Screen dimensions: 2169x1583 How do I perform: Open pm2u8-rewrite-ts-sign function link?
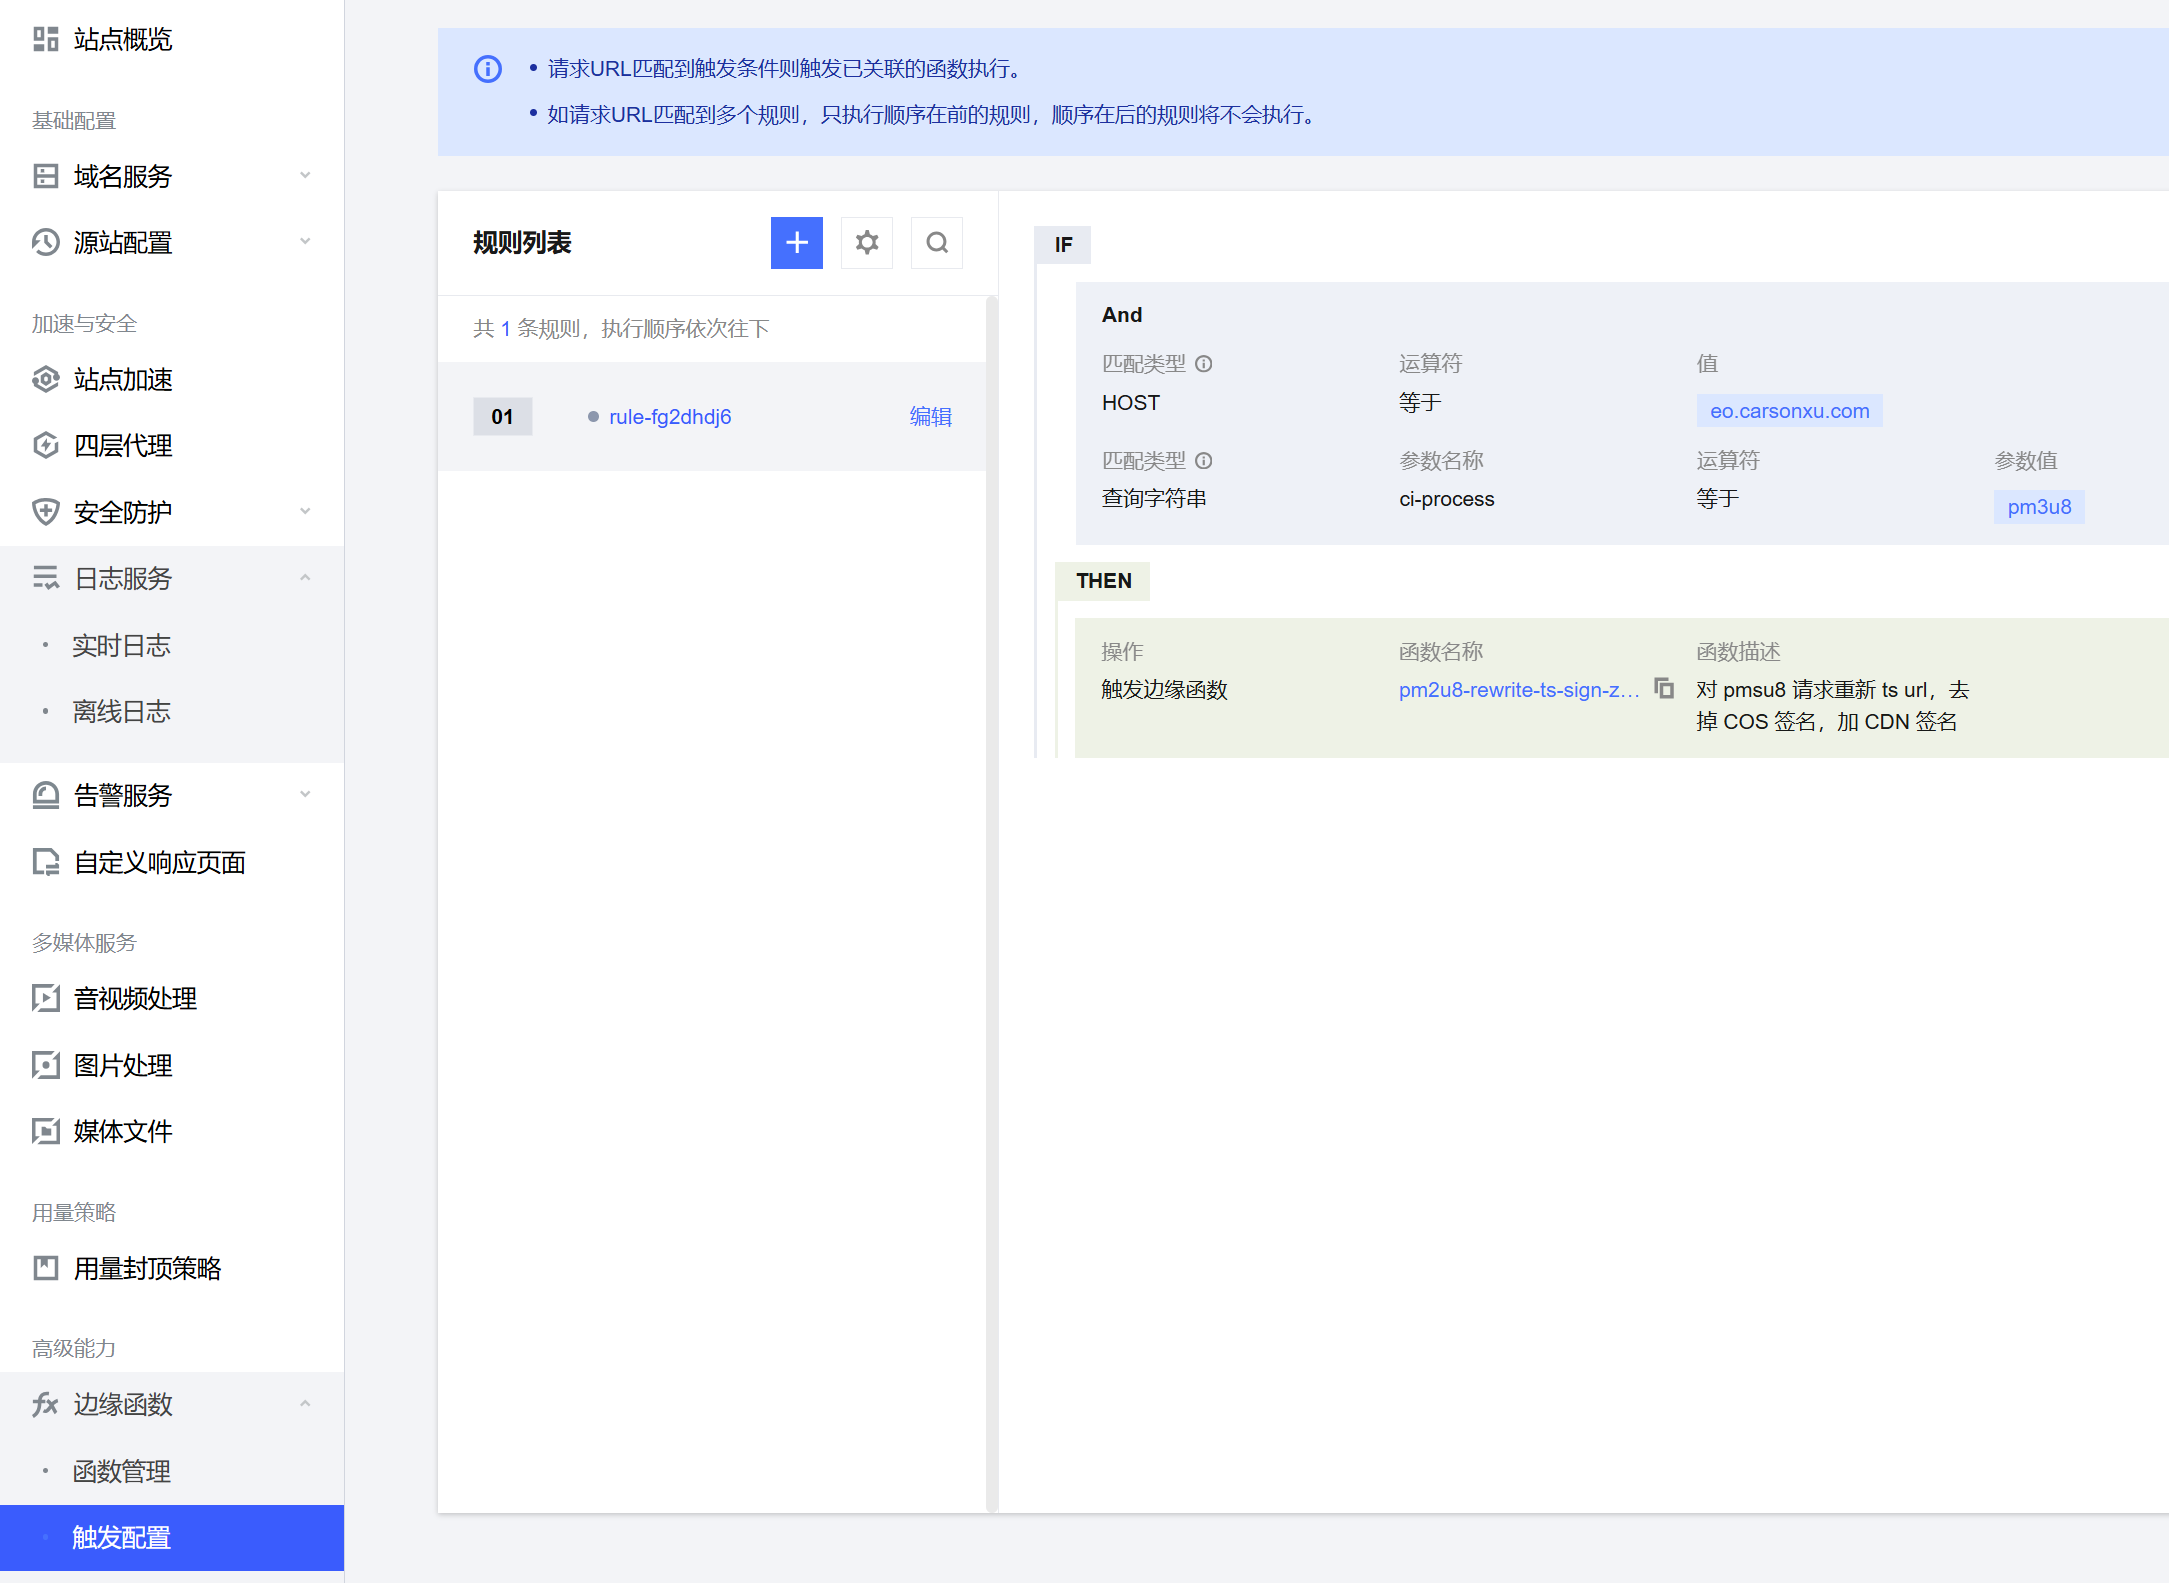(1518, 690)
